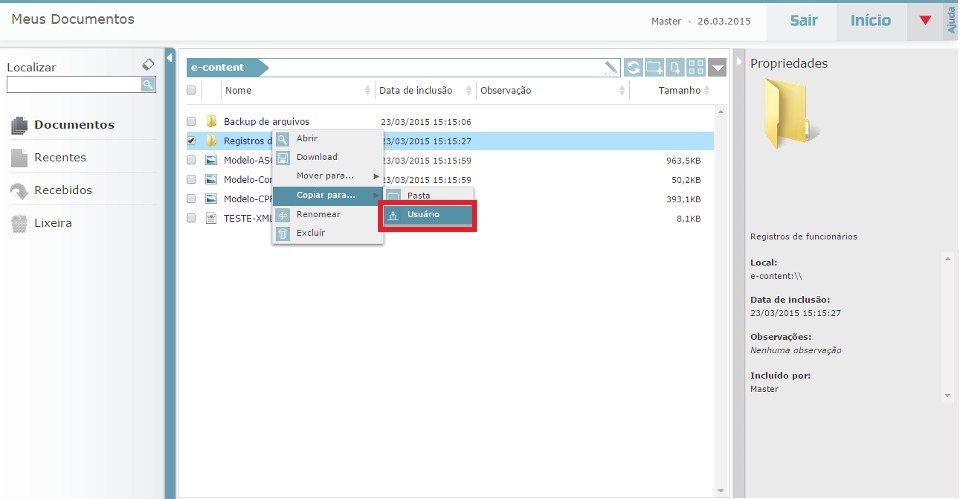Uncheck the Registros folder checkbox
Image resolution: width=960 pixels, height=499 pixels.
pos(191,141)
